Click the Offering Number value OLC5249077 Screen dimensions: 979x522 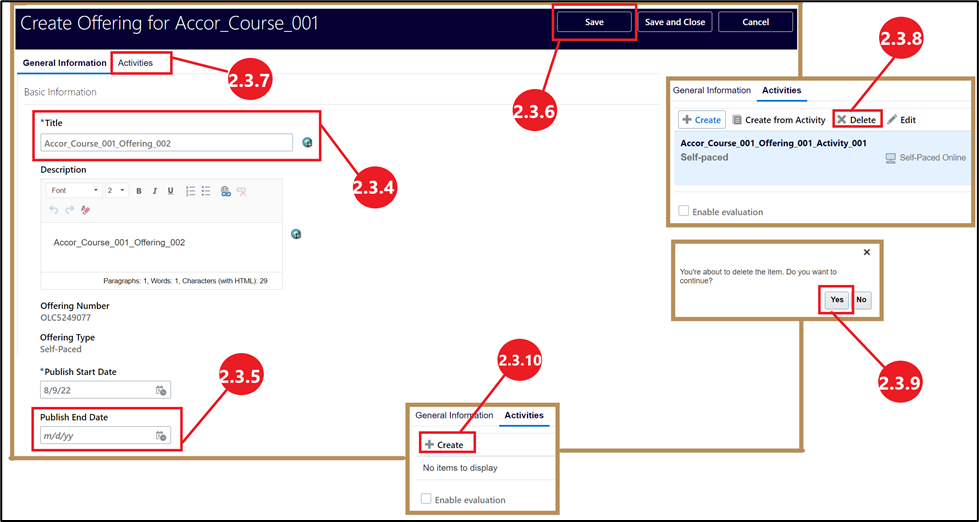pos(66,317)
